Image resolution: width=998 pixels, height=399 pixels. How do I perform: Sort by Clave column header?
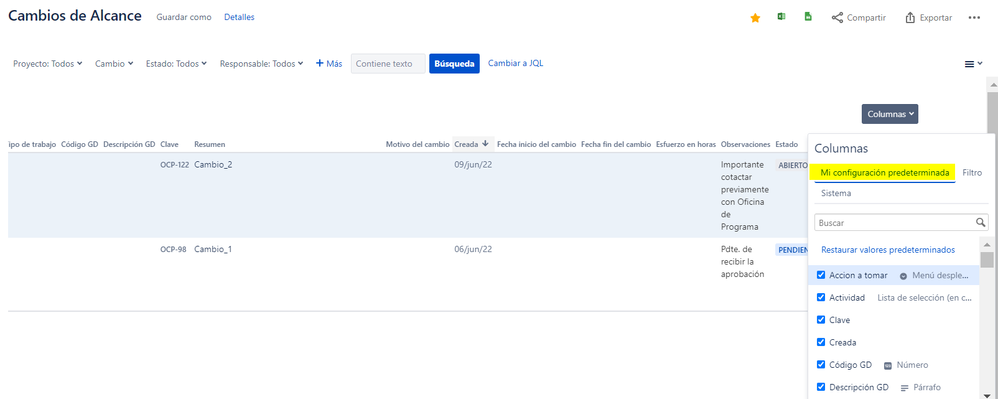pos(169,144)
